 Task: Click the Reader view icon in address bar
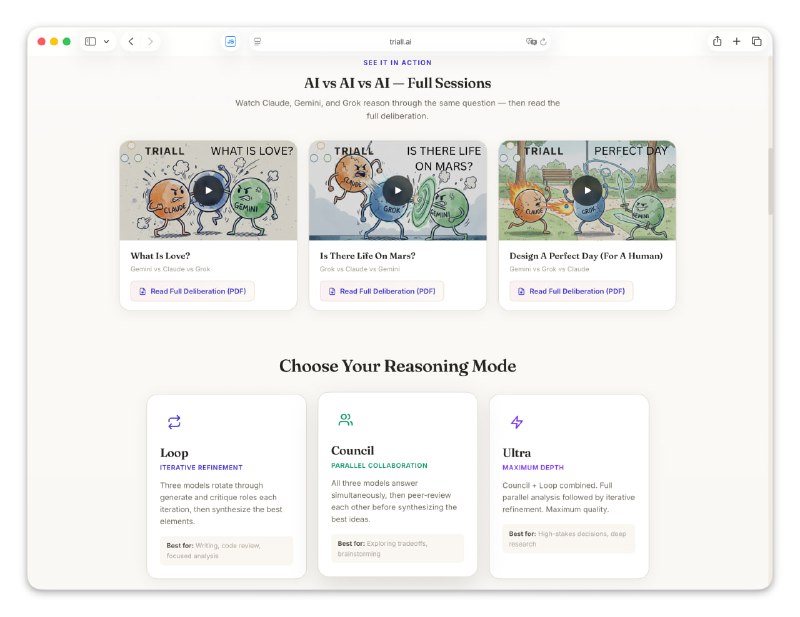pos(257,41)
